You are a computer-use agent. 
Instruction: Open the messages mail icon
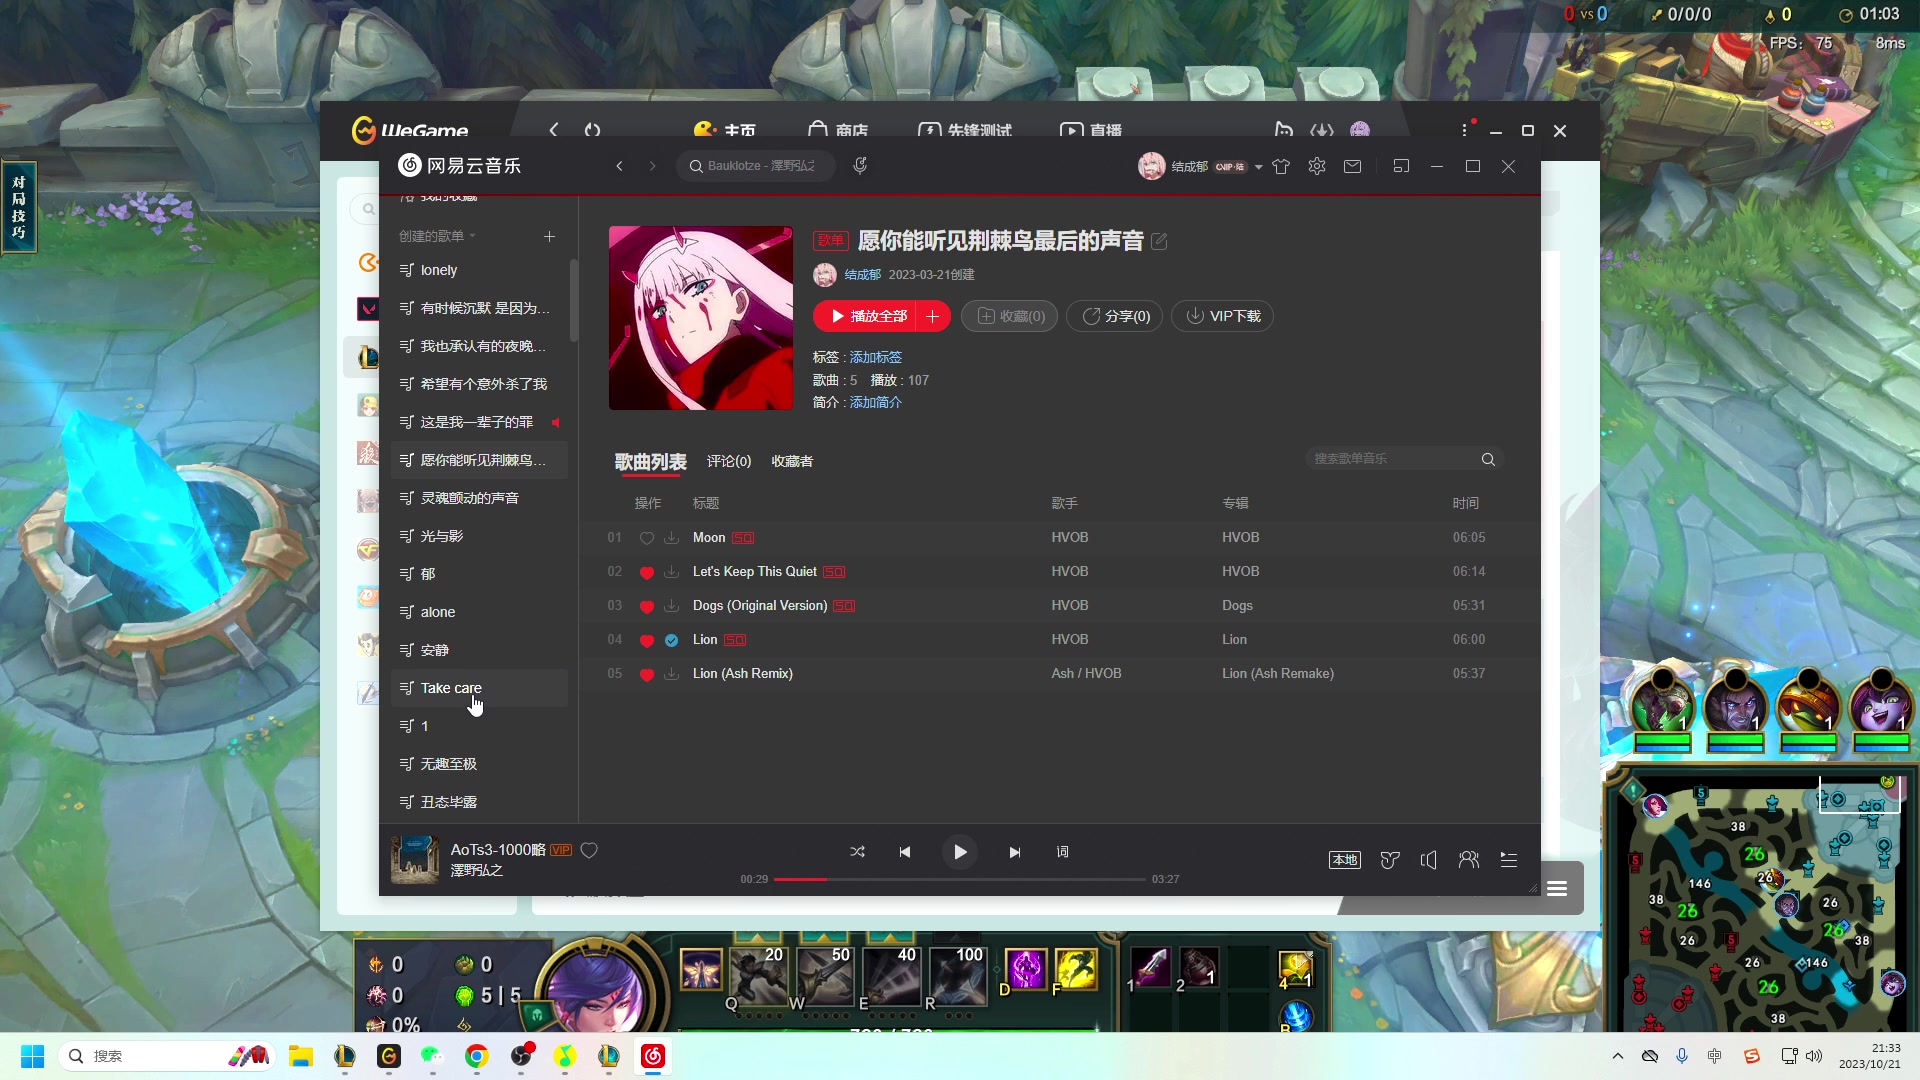click(x=1353, y=166)
